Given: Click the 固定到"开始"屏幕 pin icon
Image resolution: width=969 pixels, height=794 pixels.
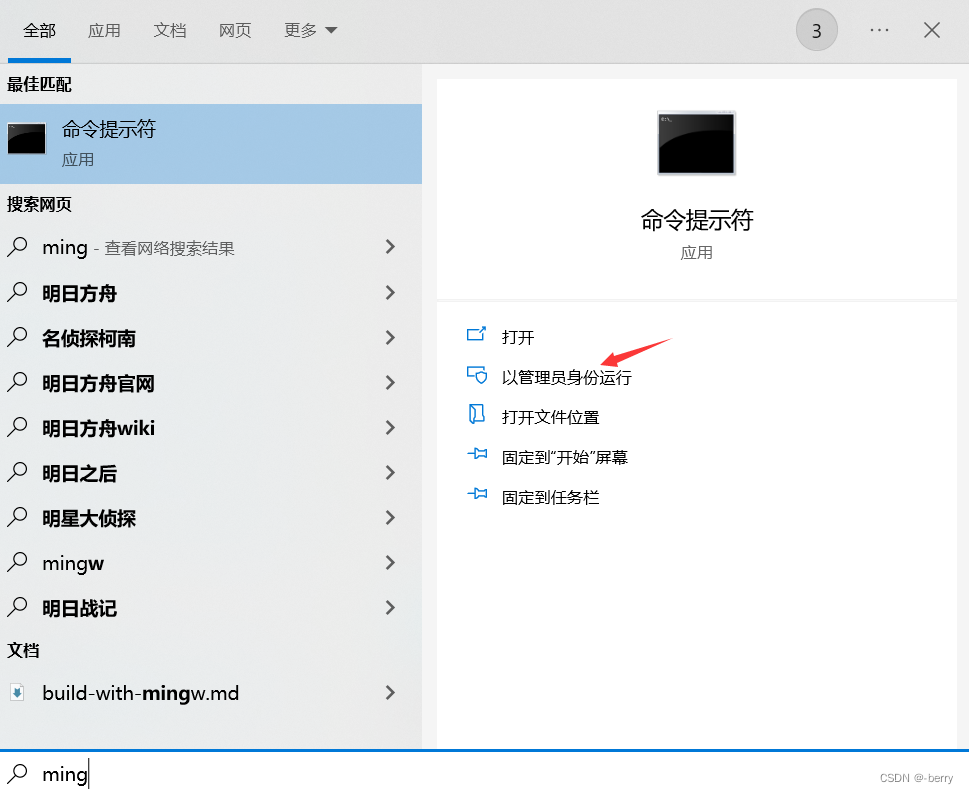Looking at the screenshot, I should [478, 456].
